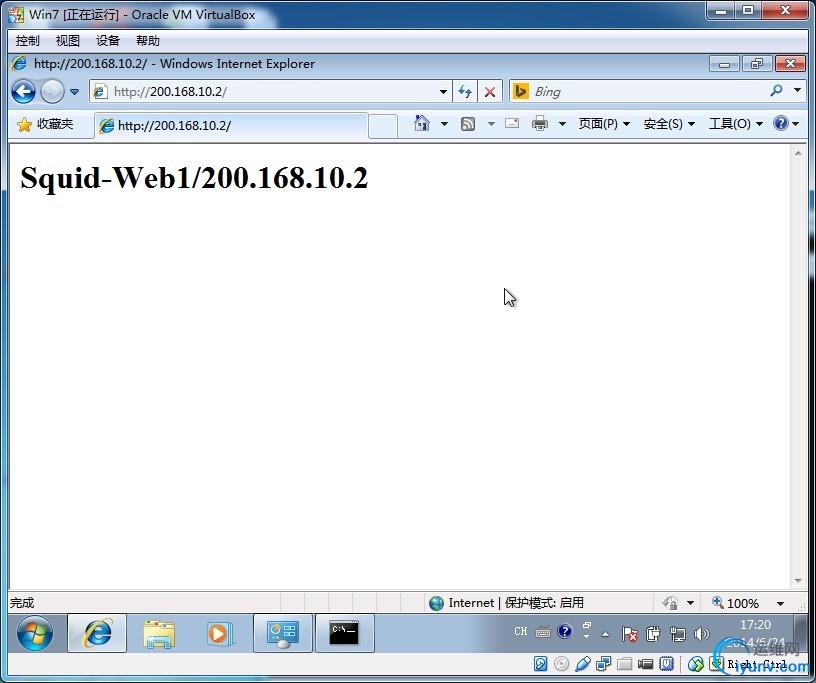816x683 pixels.
Task: Click the Refresh page button
Action: coord(465,92)
